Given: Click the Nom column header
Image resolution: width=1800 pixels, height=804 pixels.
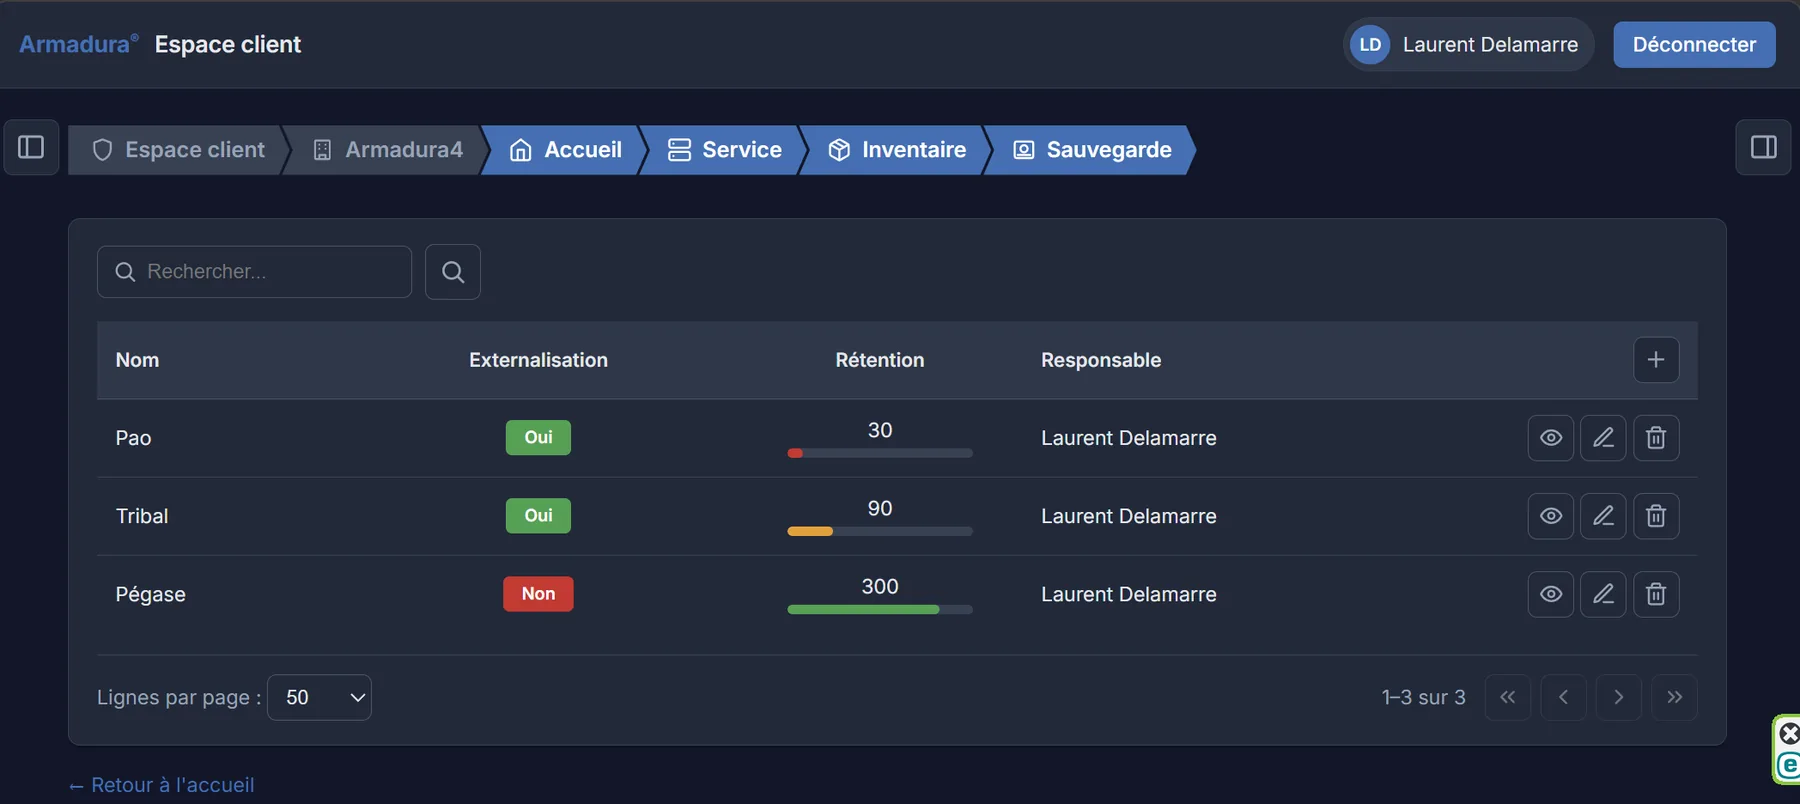Looking at the screenshot, I should [x=137, y=360].
